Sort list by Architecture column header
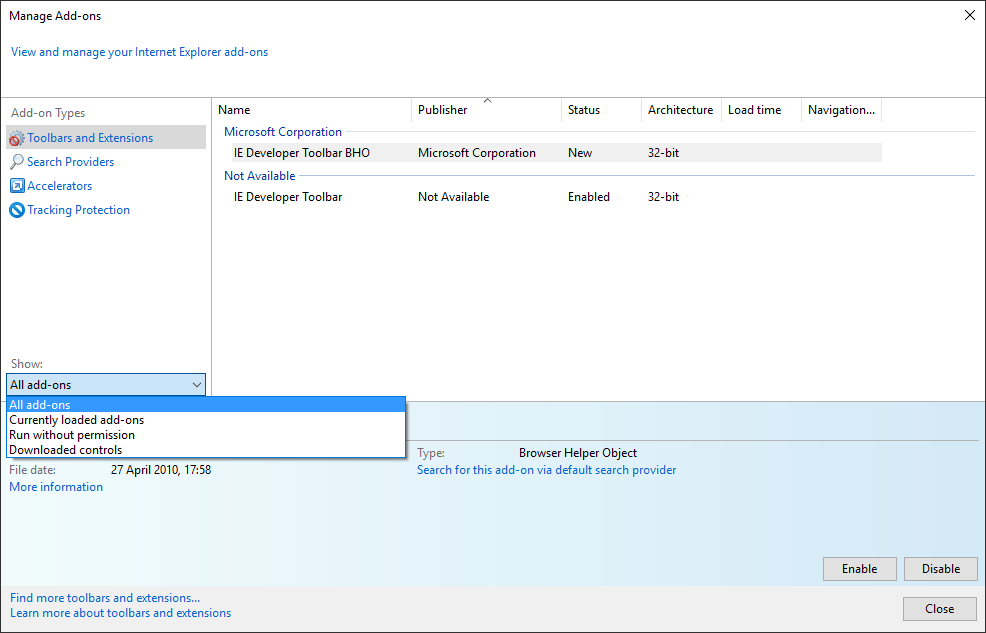The image size is (986, 633). coord(681,110)
